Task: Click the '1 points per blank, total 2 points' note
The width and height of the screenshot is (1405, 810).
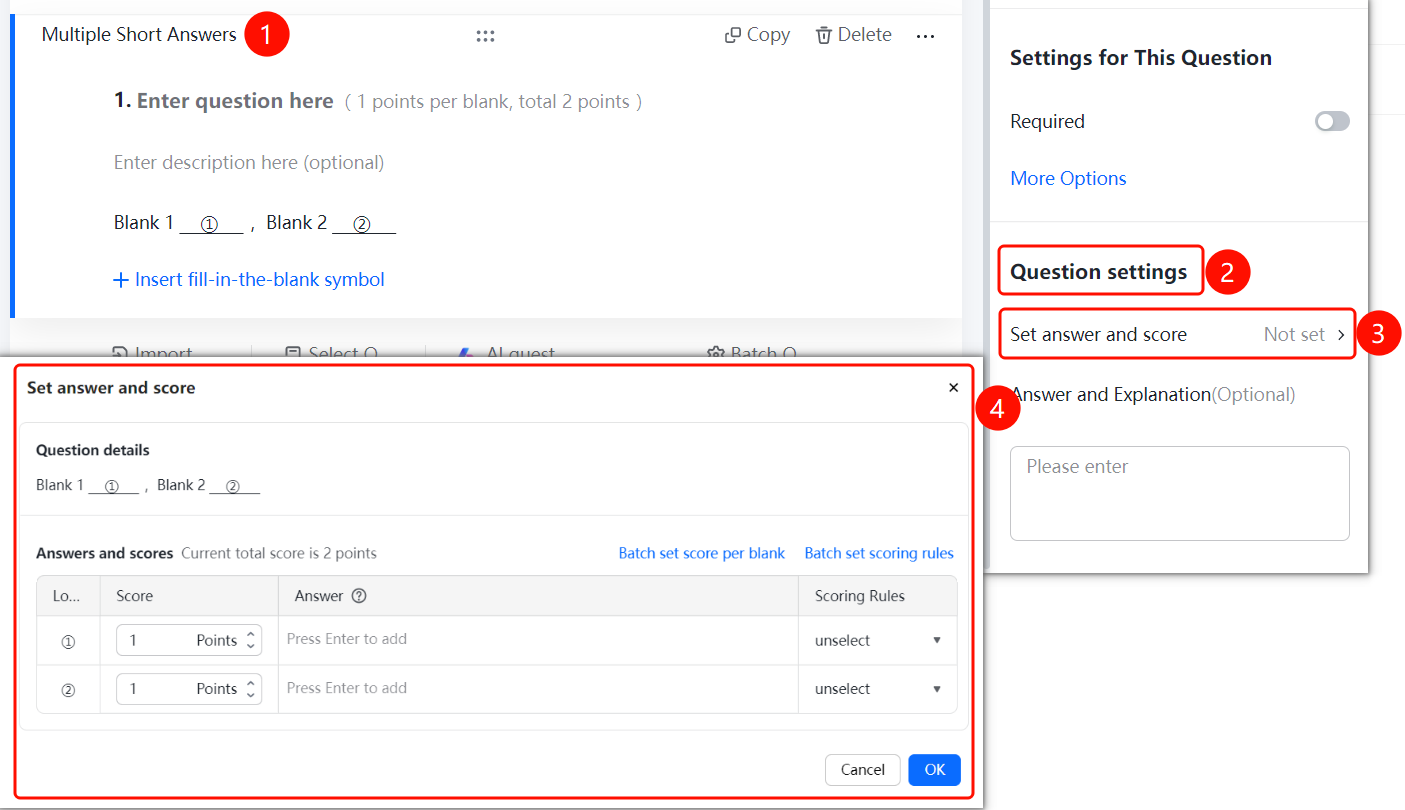Action: click(493, 102)
